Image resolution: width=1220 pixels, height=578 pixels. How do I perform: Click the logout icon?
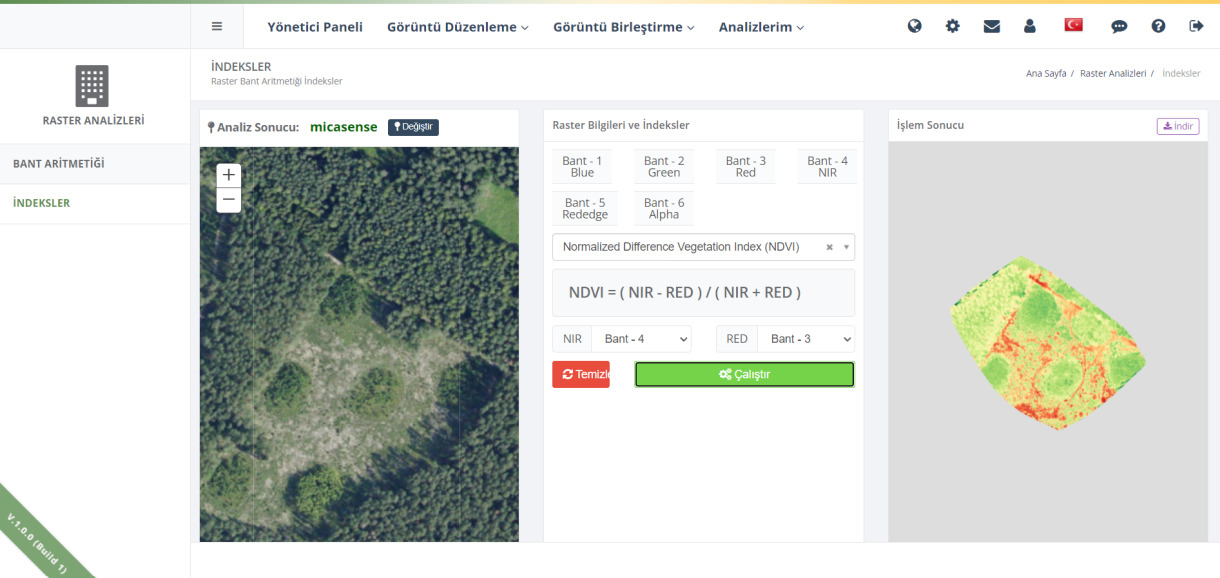pyautogui.click(x=1196, y=27)
